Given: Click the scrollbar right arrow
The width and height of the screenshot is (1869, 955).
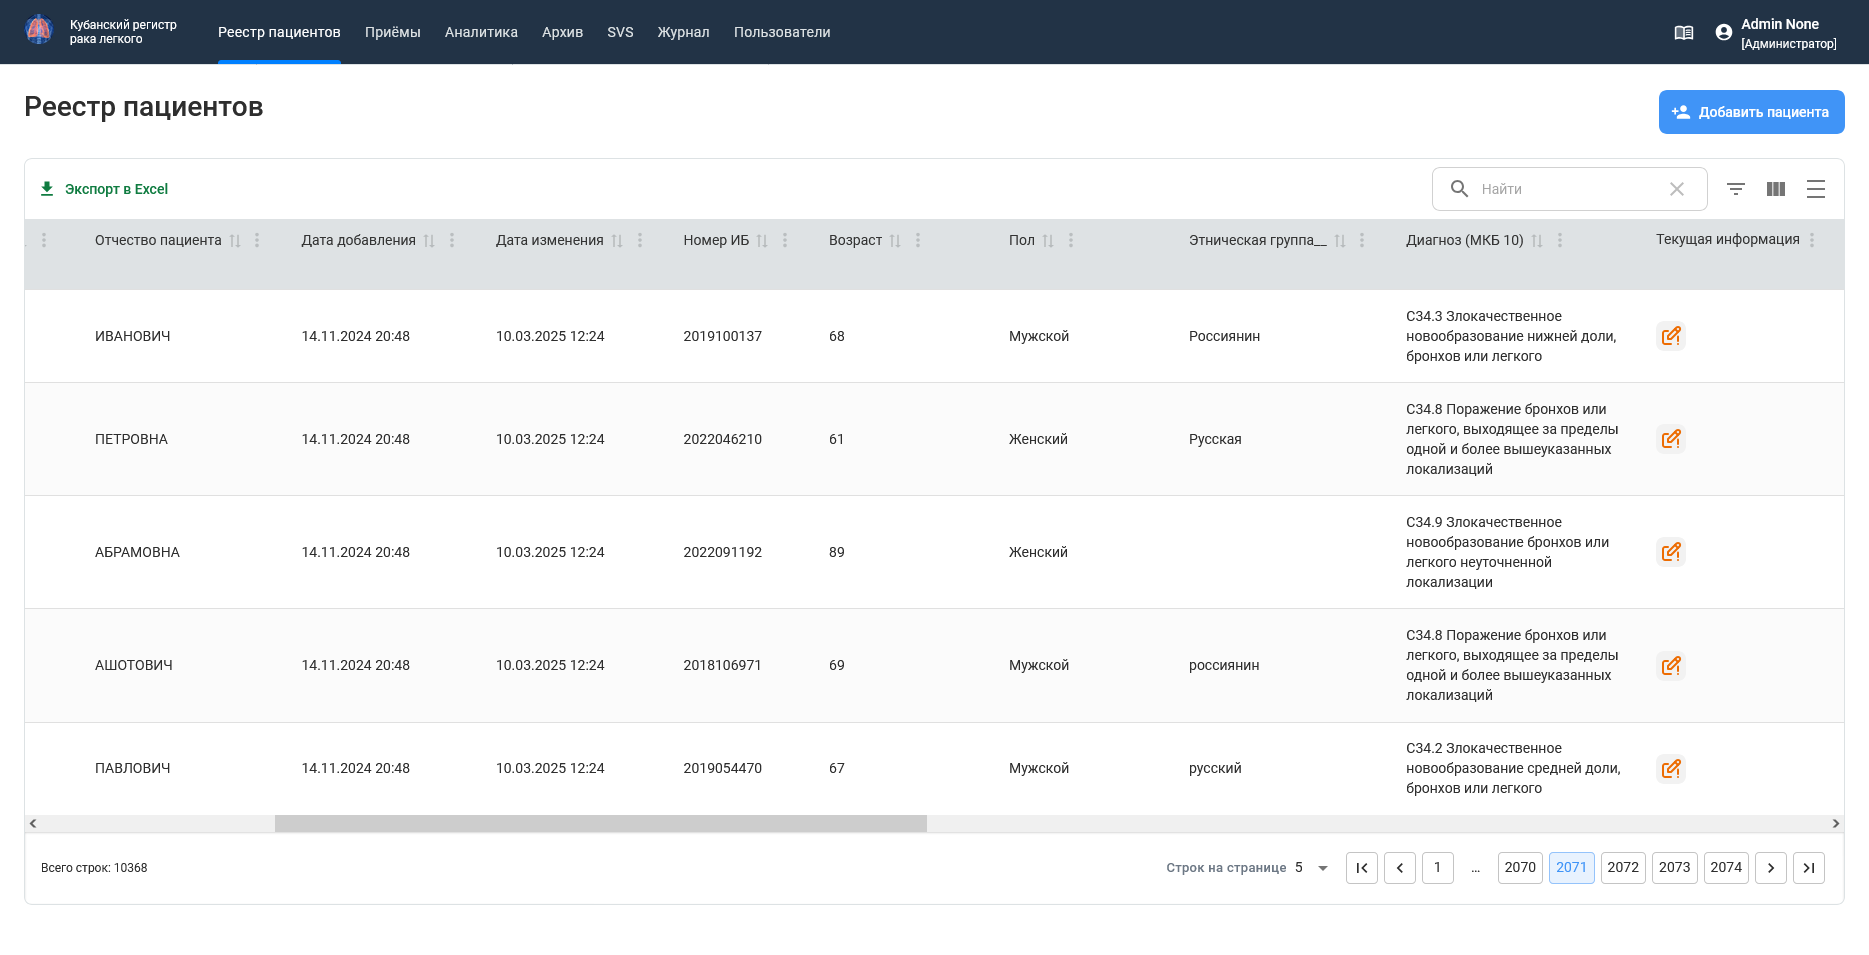Looking at the screenshot, I should pos(1835,824).
